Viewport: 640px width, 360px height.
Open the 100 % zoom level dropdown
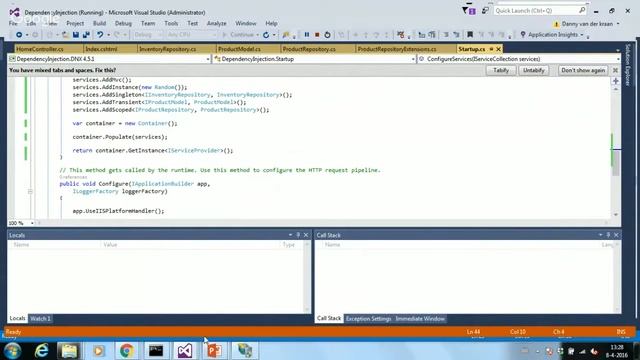tap(32, 223)
